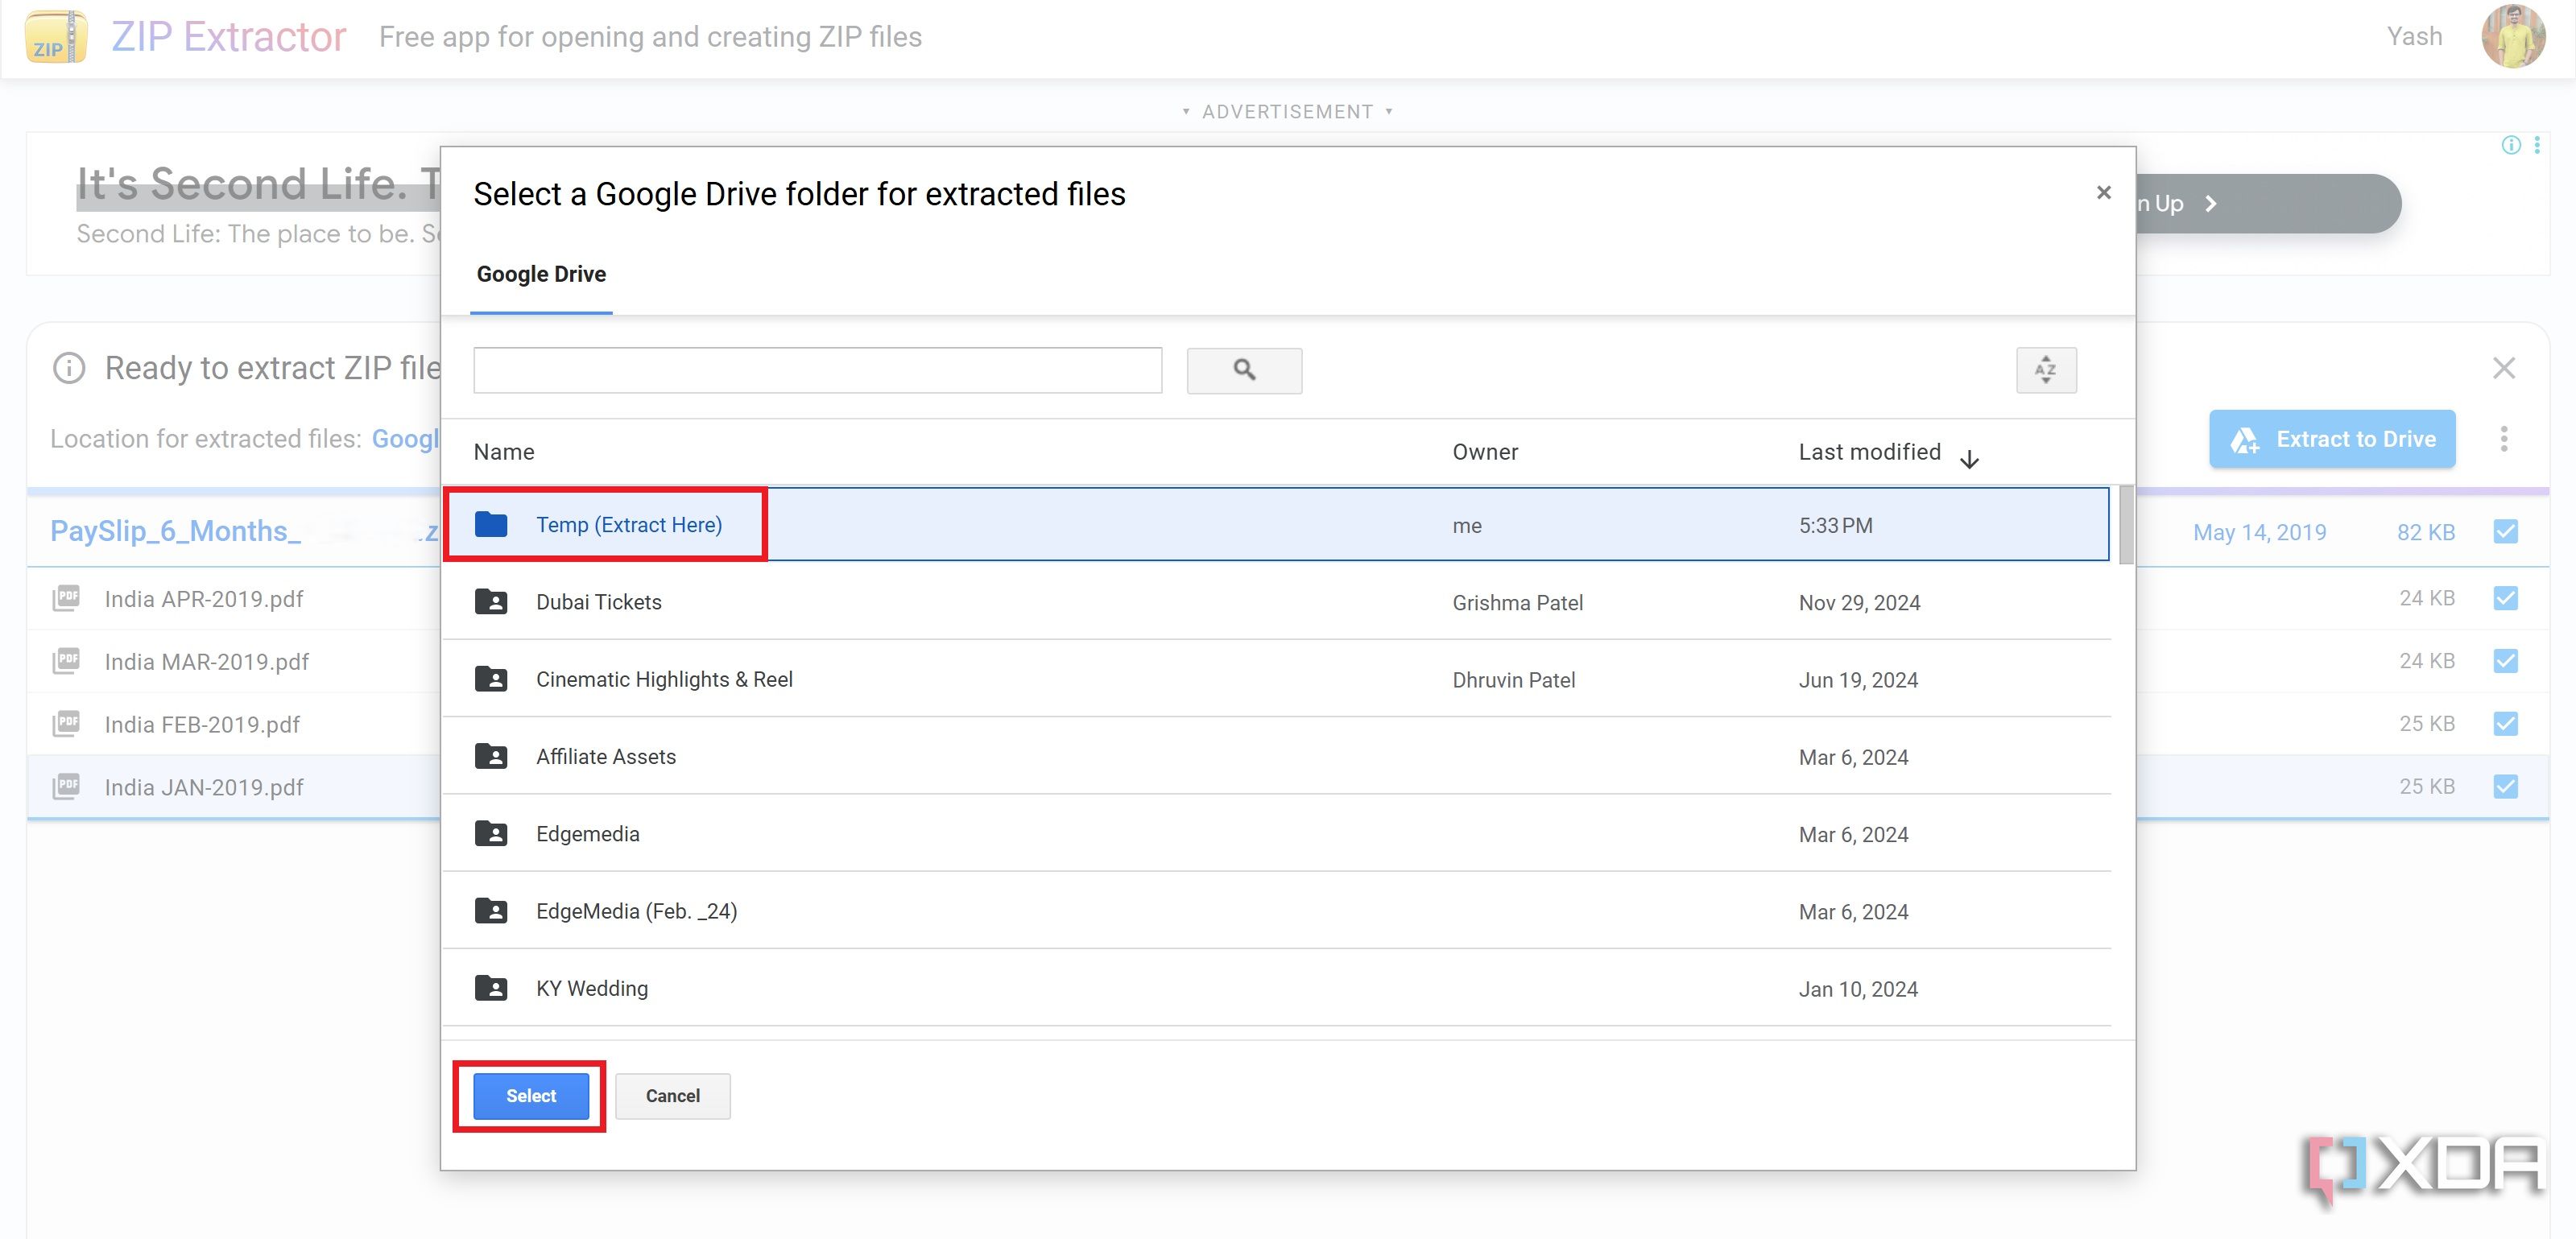Screen dimensions: 2576x1239
Task: Click the ZIP Extractor title text
Action: [x=229, y=37]
